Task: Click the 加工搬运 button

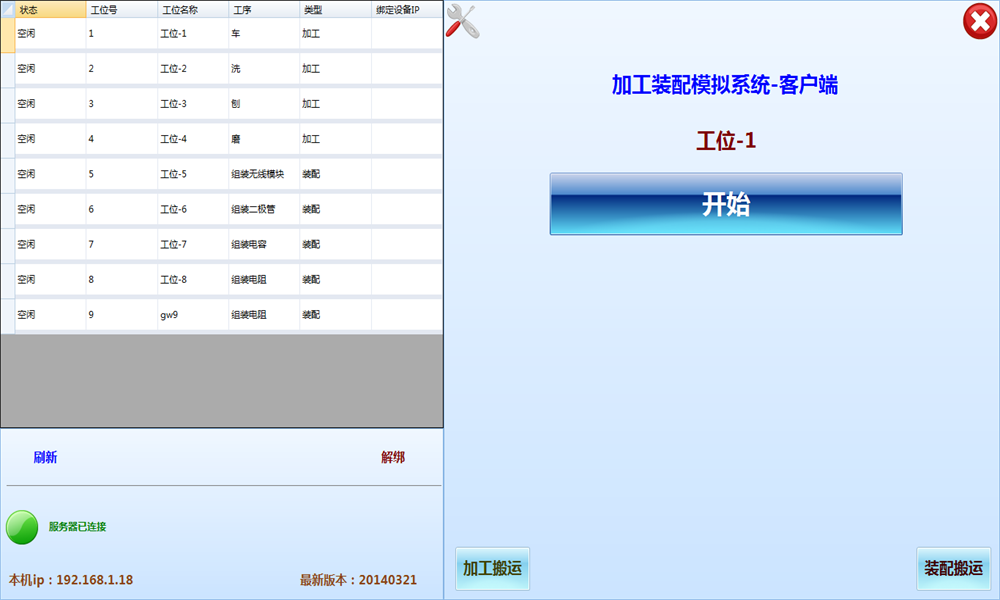Action: [x=492, y=568]
